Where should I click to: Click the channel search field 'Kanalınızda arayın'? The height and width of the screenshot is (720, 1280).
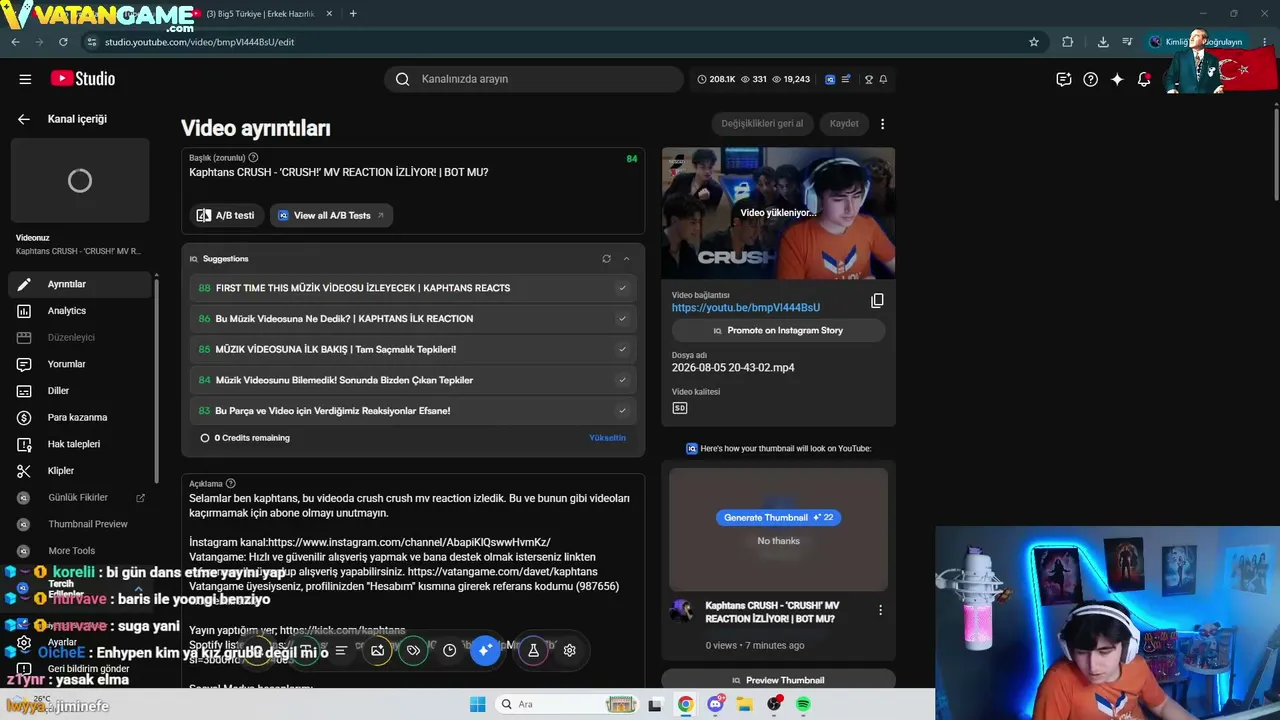[x=534, y=79]
